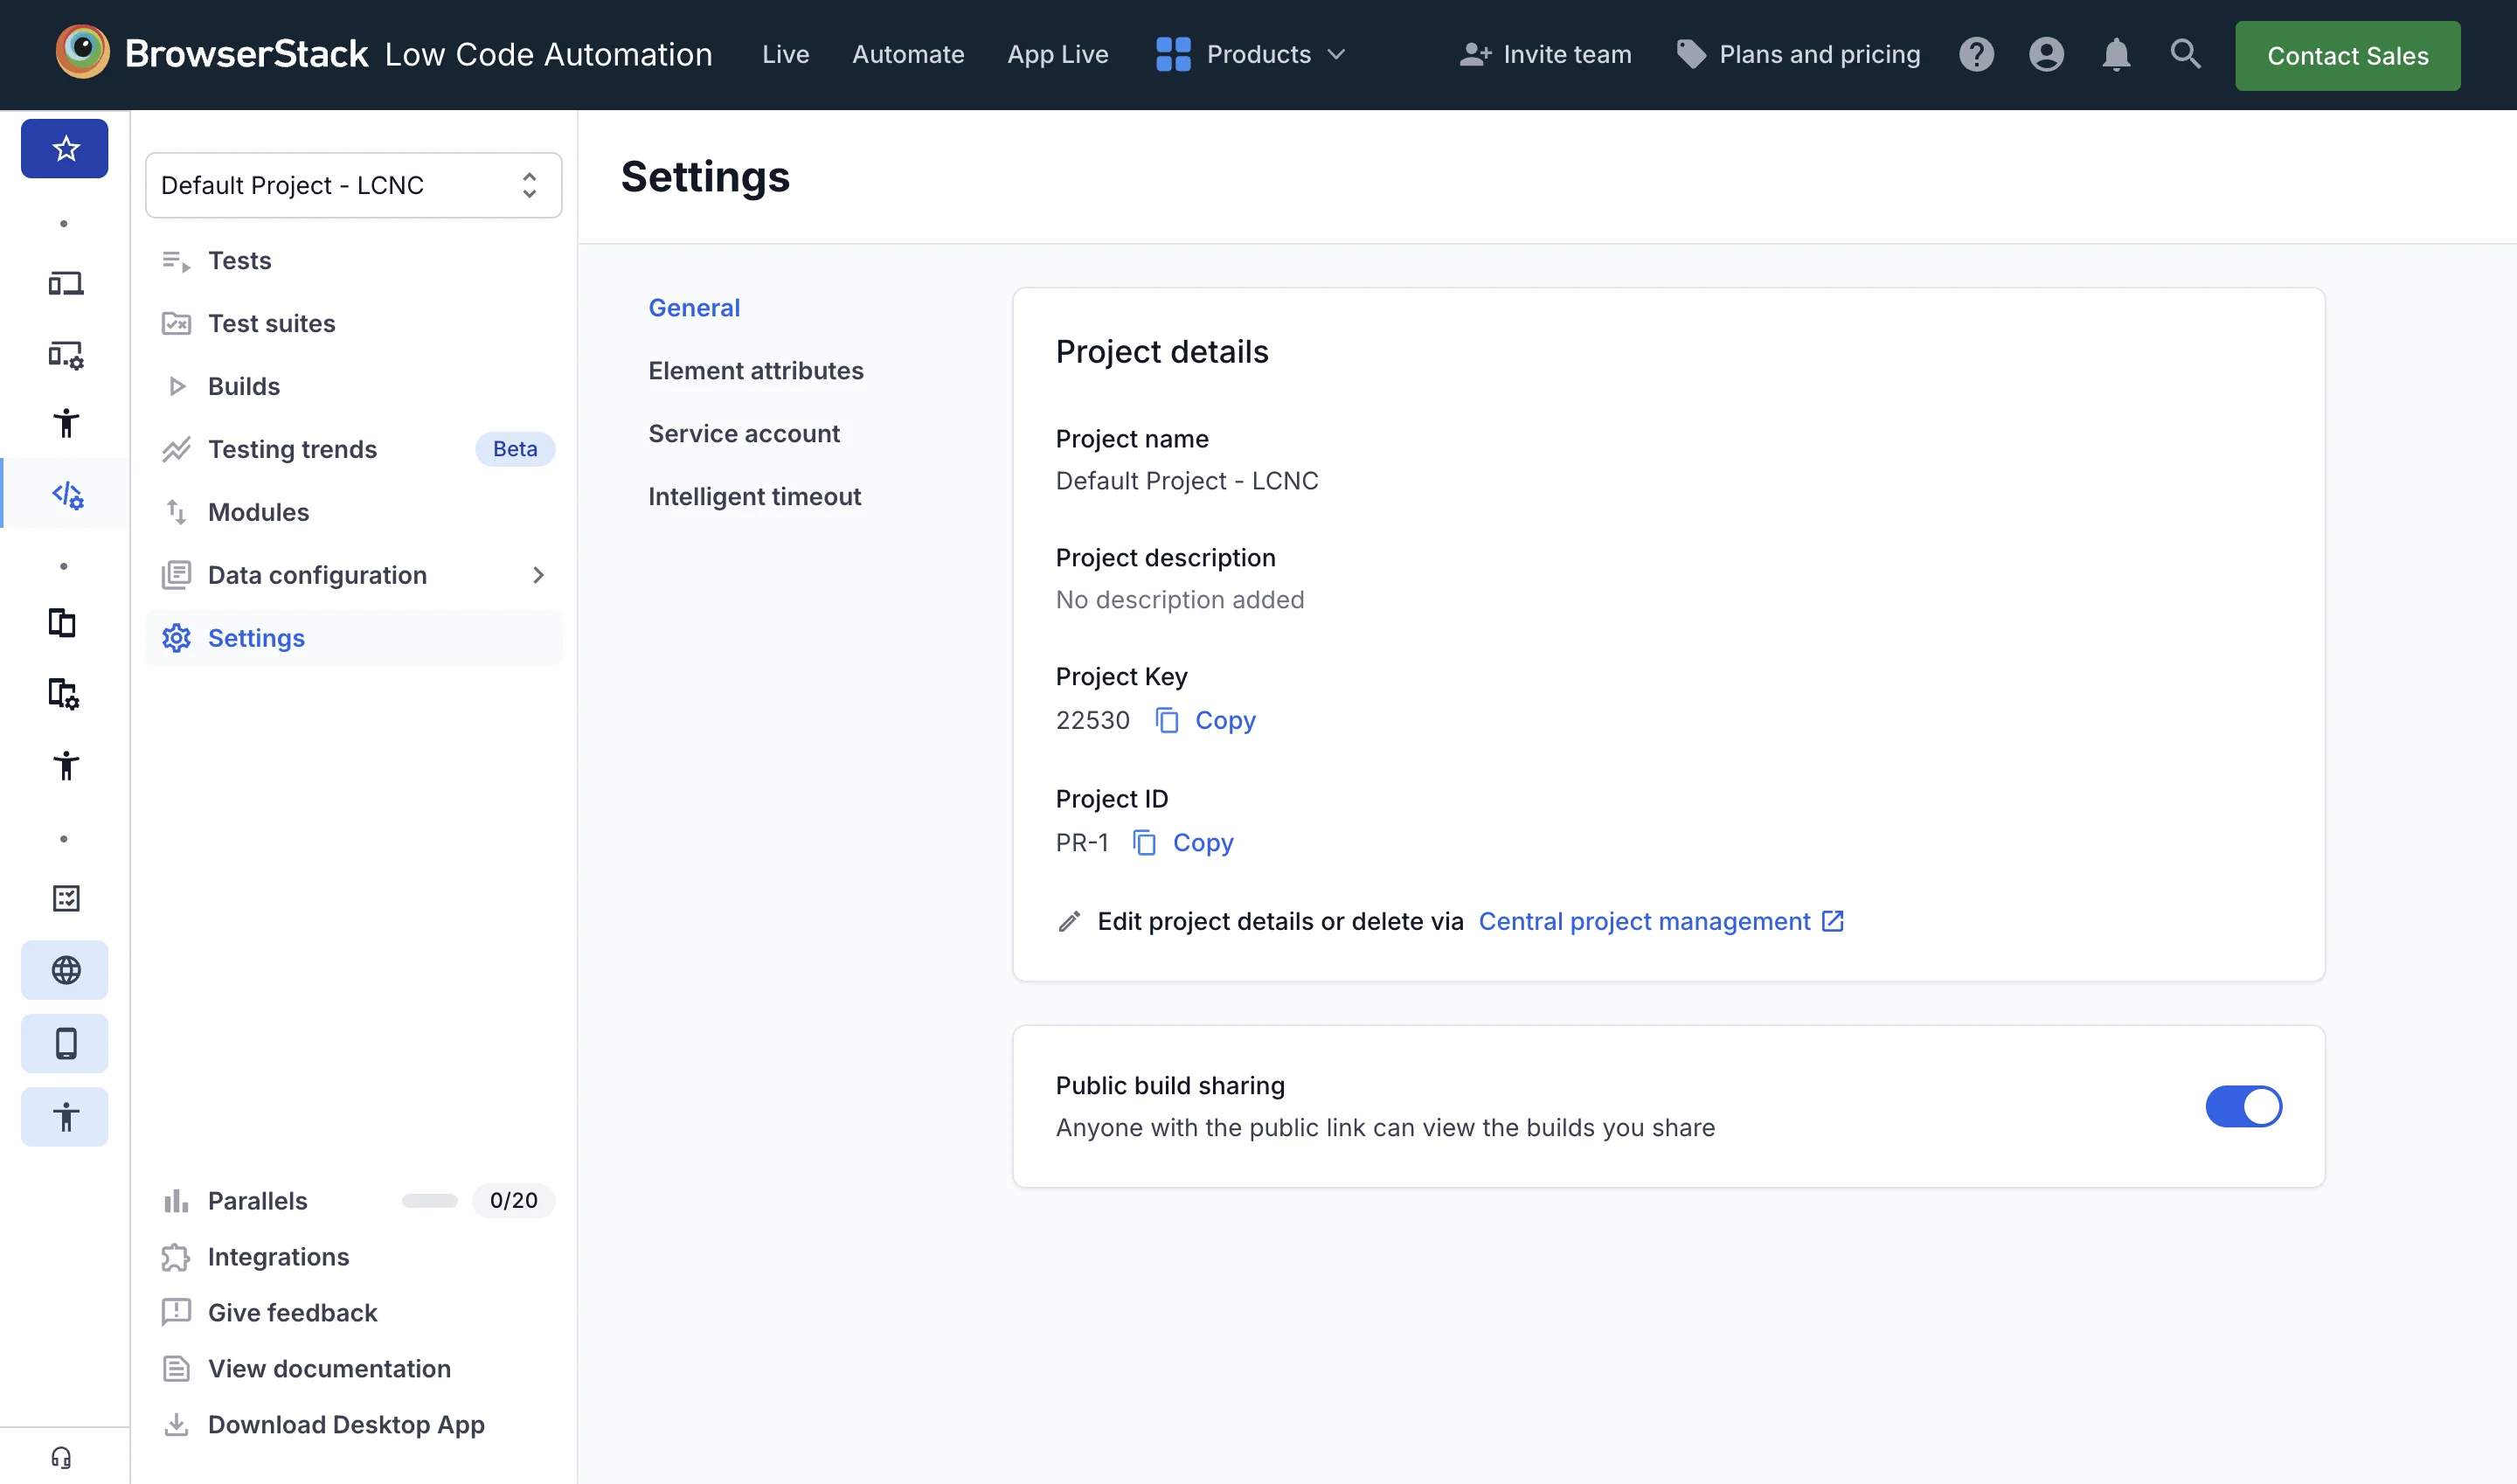Switch to General settings tab
The width and height of the screenshot is (2517, 1484).
click(694, 307)
